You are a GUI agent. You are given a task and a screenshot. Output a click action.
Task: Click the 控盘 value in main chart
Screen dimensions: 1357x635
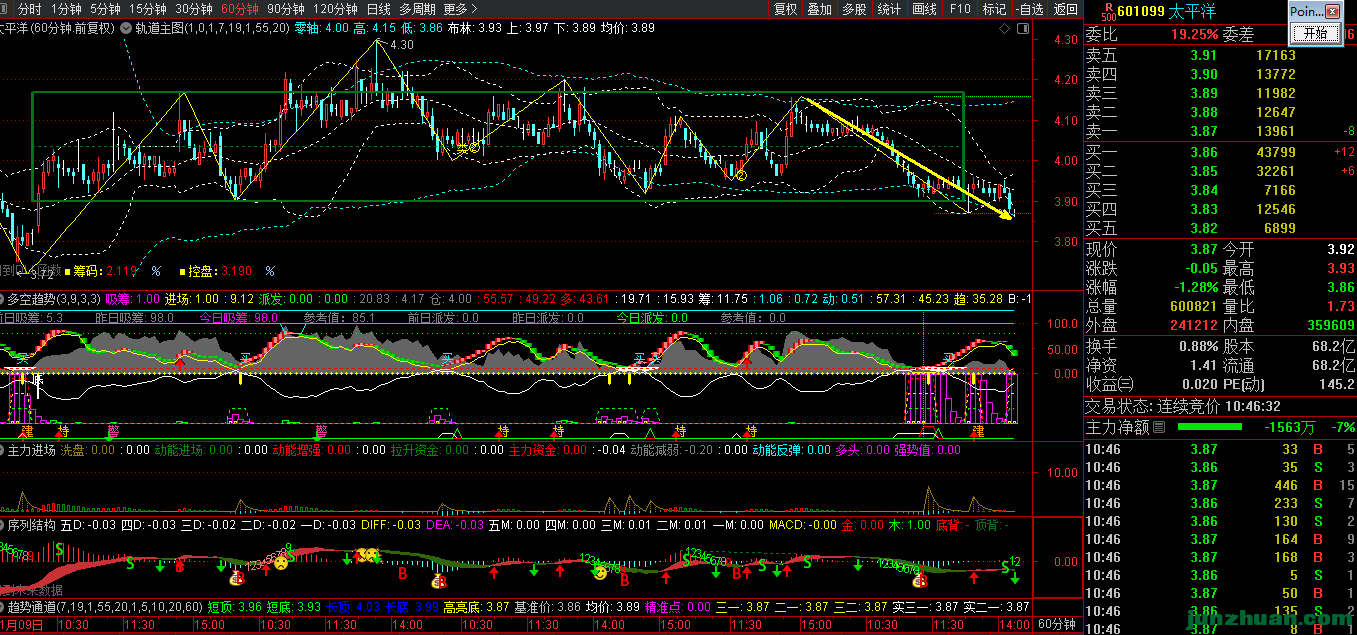tap(236, 270)
